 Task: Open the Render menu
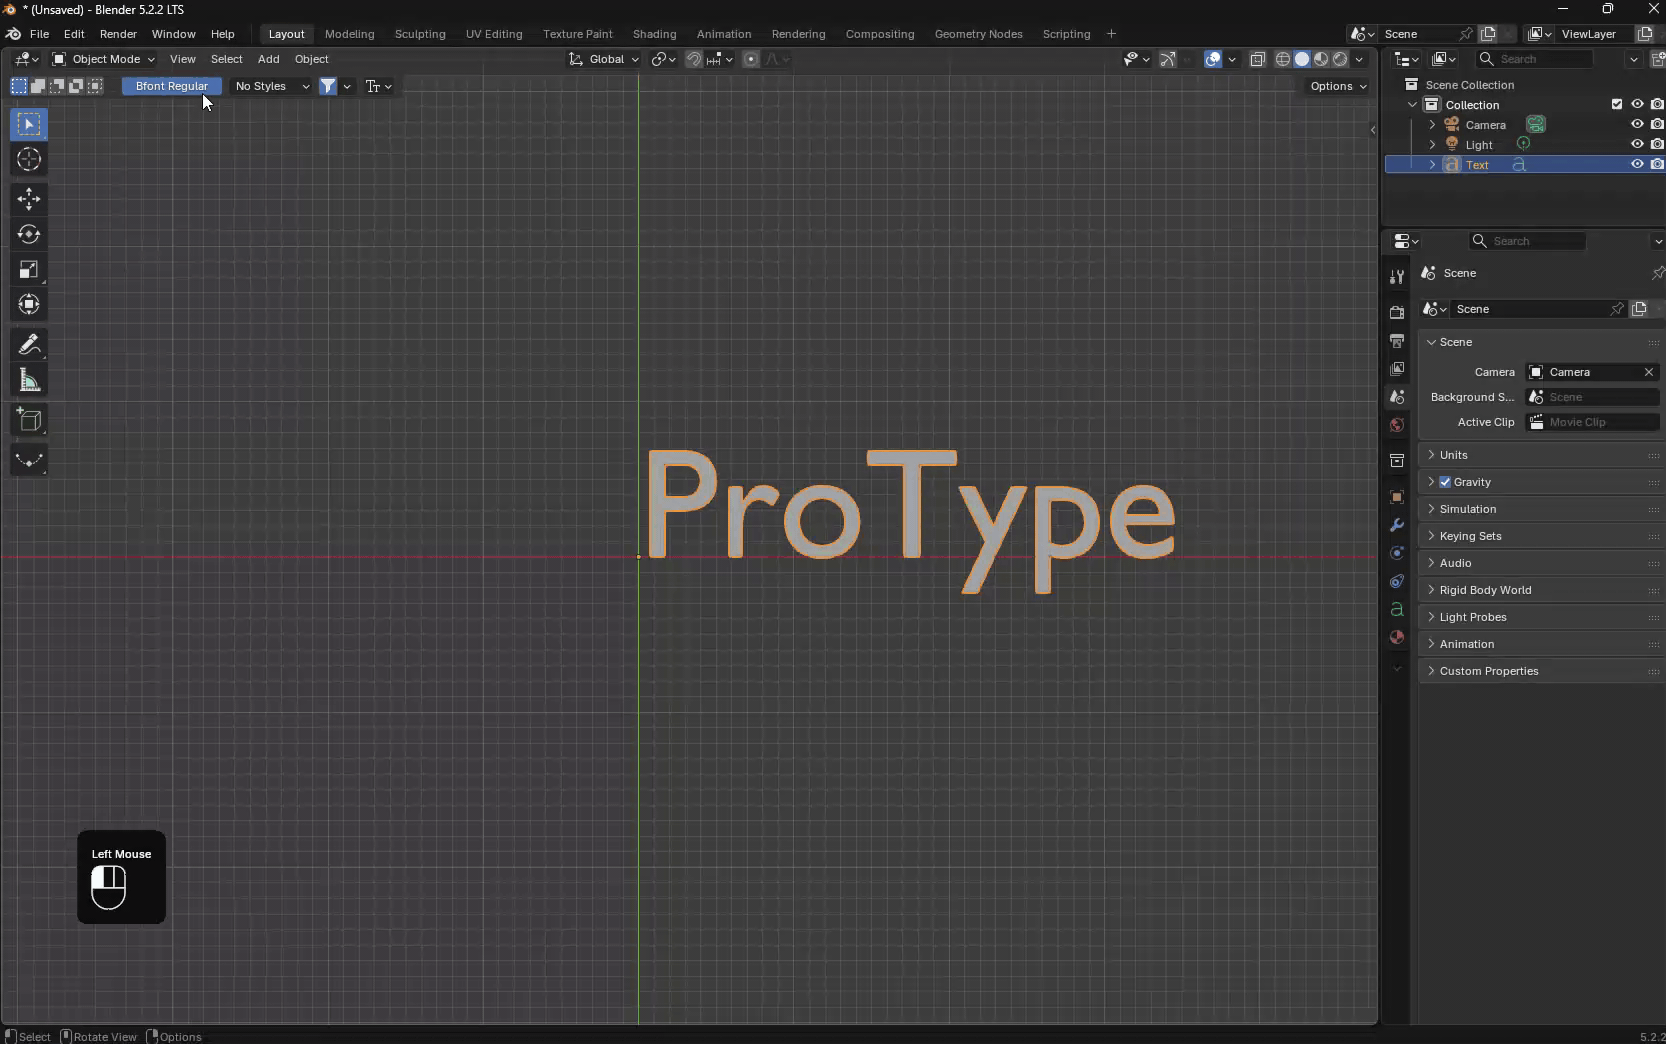coord(118,34)
